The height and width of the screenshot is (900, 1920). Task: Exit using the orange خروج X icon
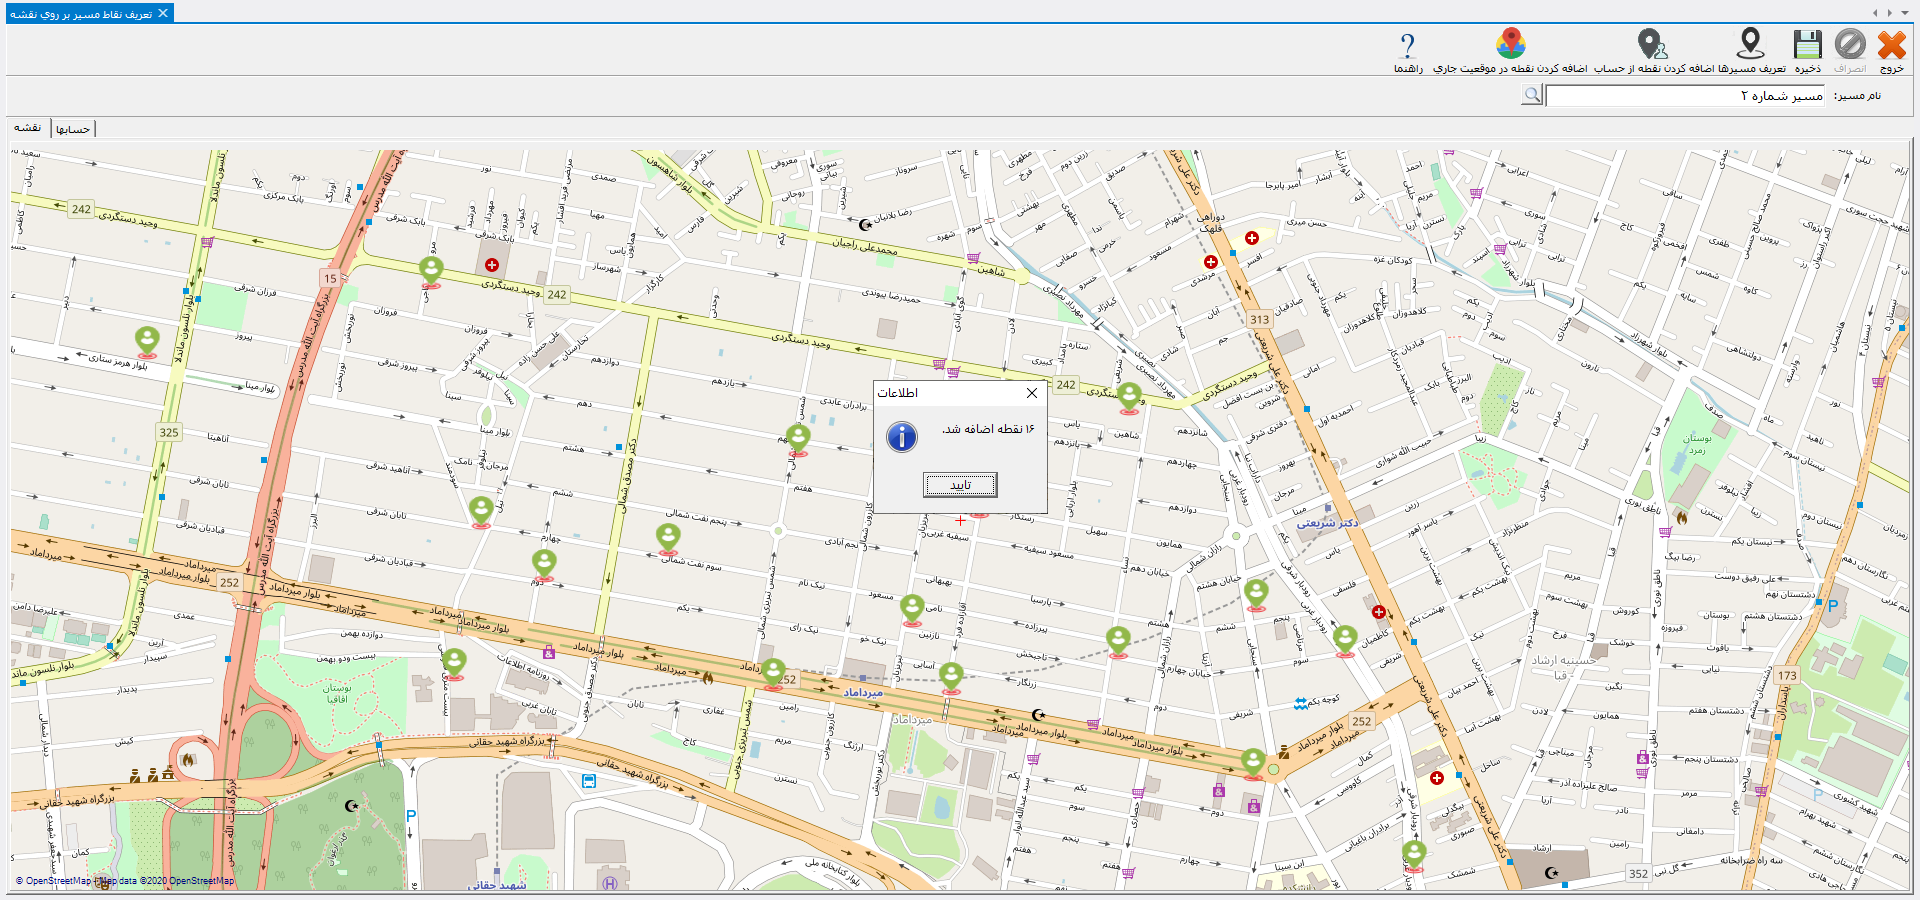pos(1891,45)
